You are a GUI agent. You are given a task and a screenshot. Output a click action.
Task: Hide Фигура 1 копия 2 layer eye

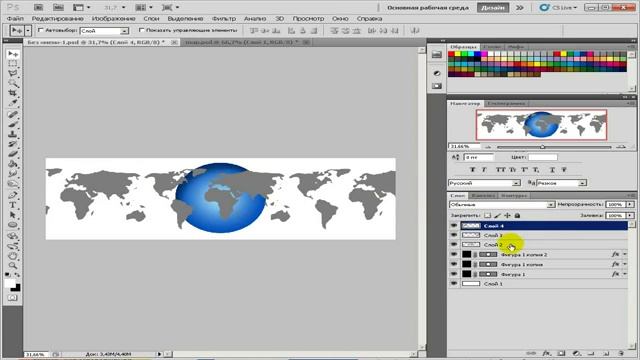(x=453, y=254)
